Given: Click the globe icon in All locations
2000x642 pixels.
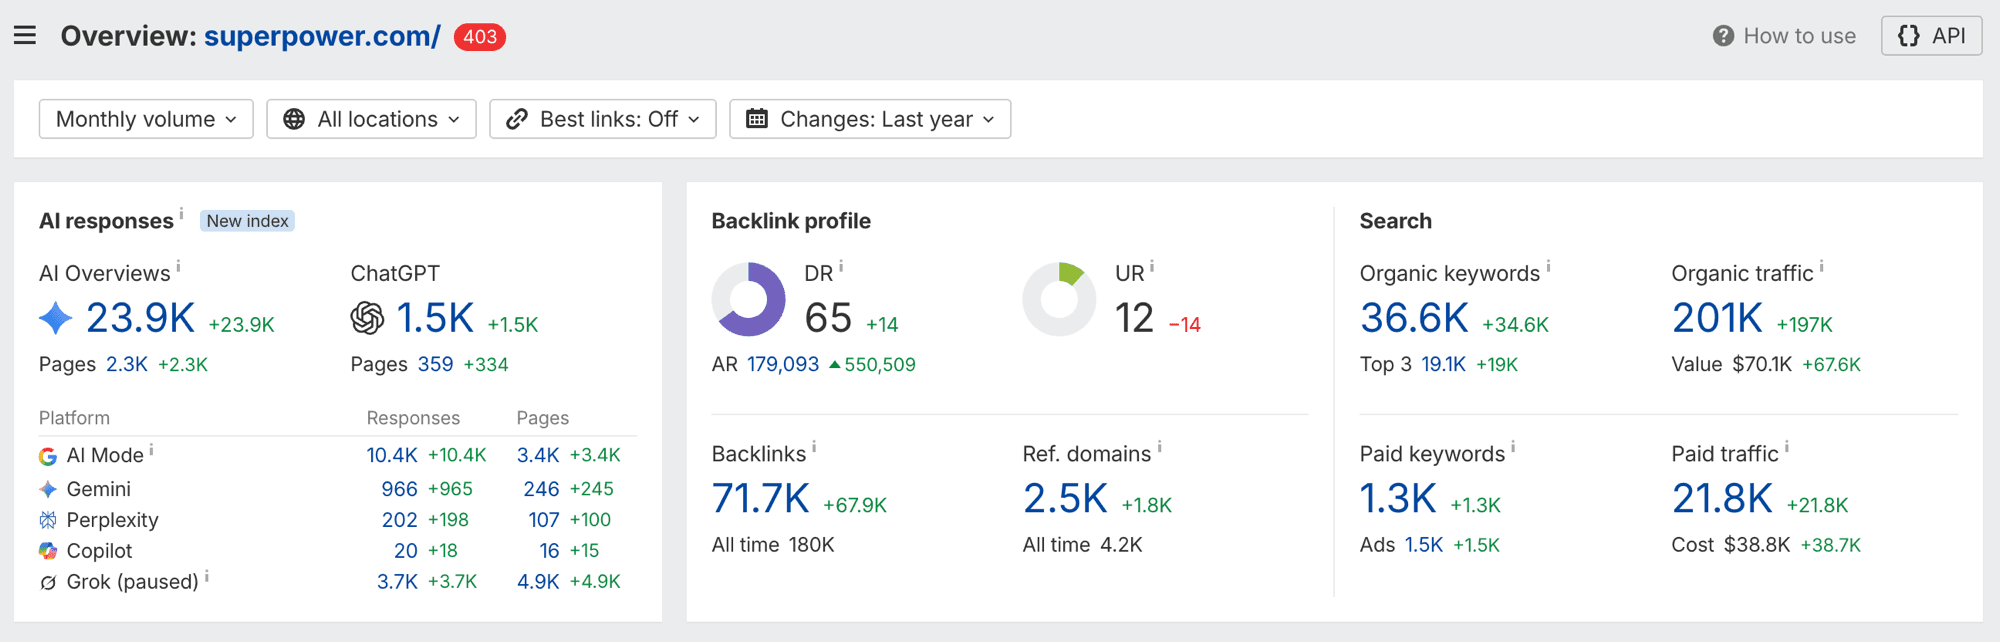Looking at the screenshot, I should [294, 119].
